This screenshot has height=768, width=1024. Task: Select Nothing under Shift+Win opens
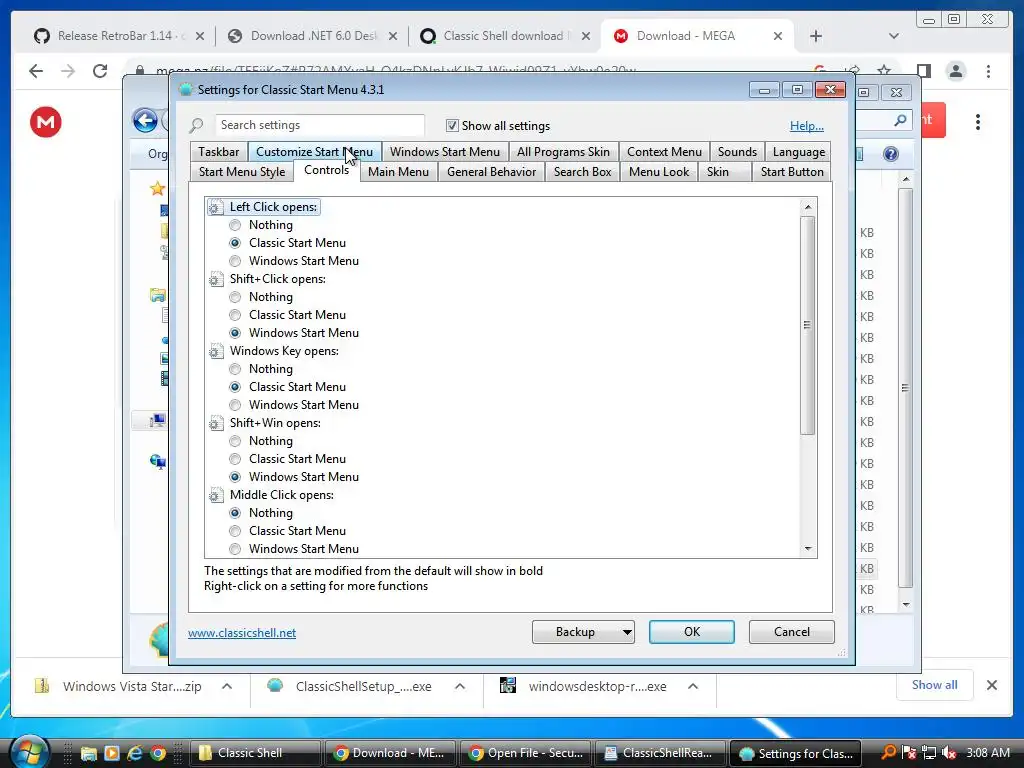tap(235, 441)
